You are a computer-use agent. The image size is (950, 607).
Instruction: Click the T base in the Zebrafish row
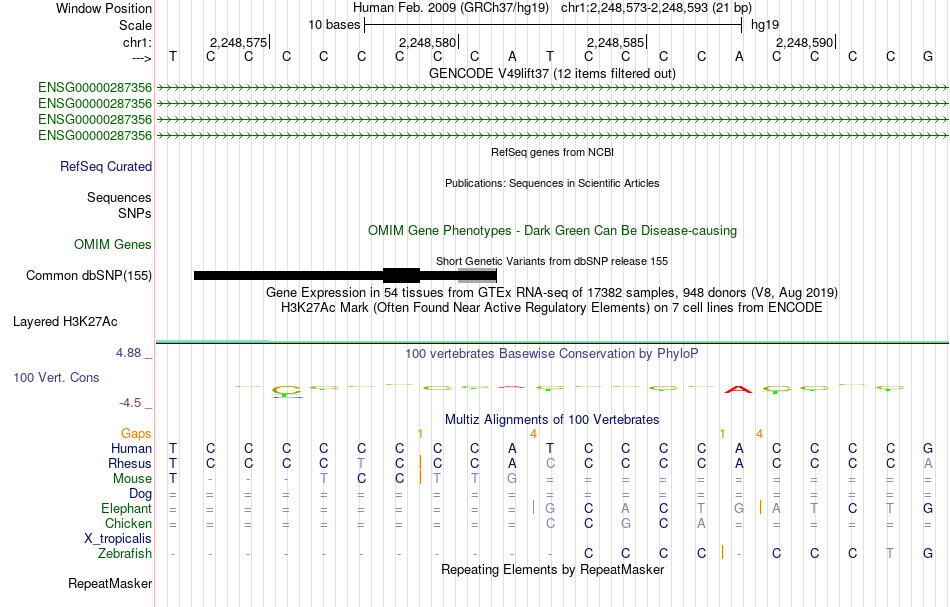point(890,554)
